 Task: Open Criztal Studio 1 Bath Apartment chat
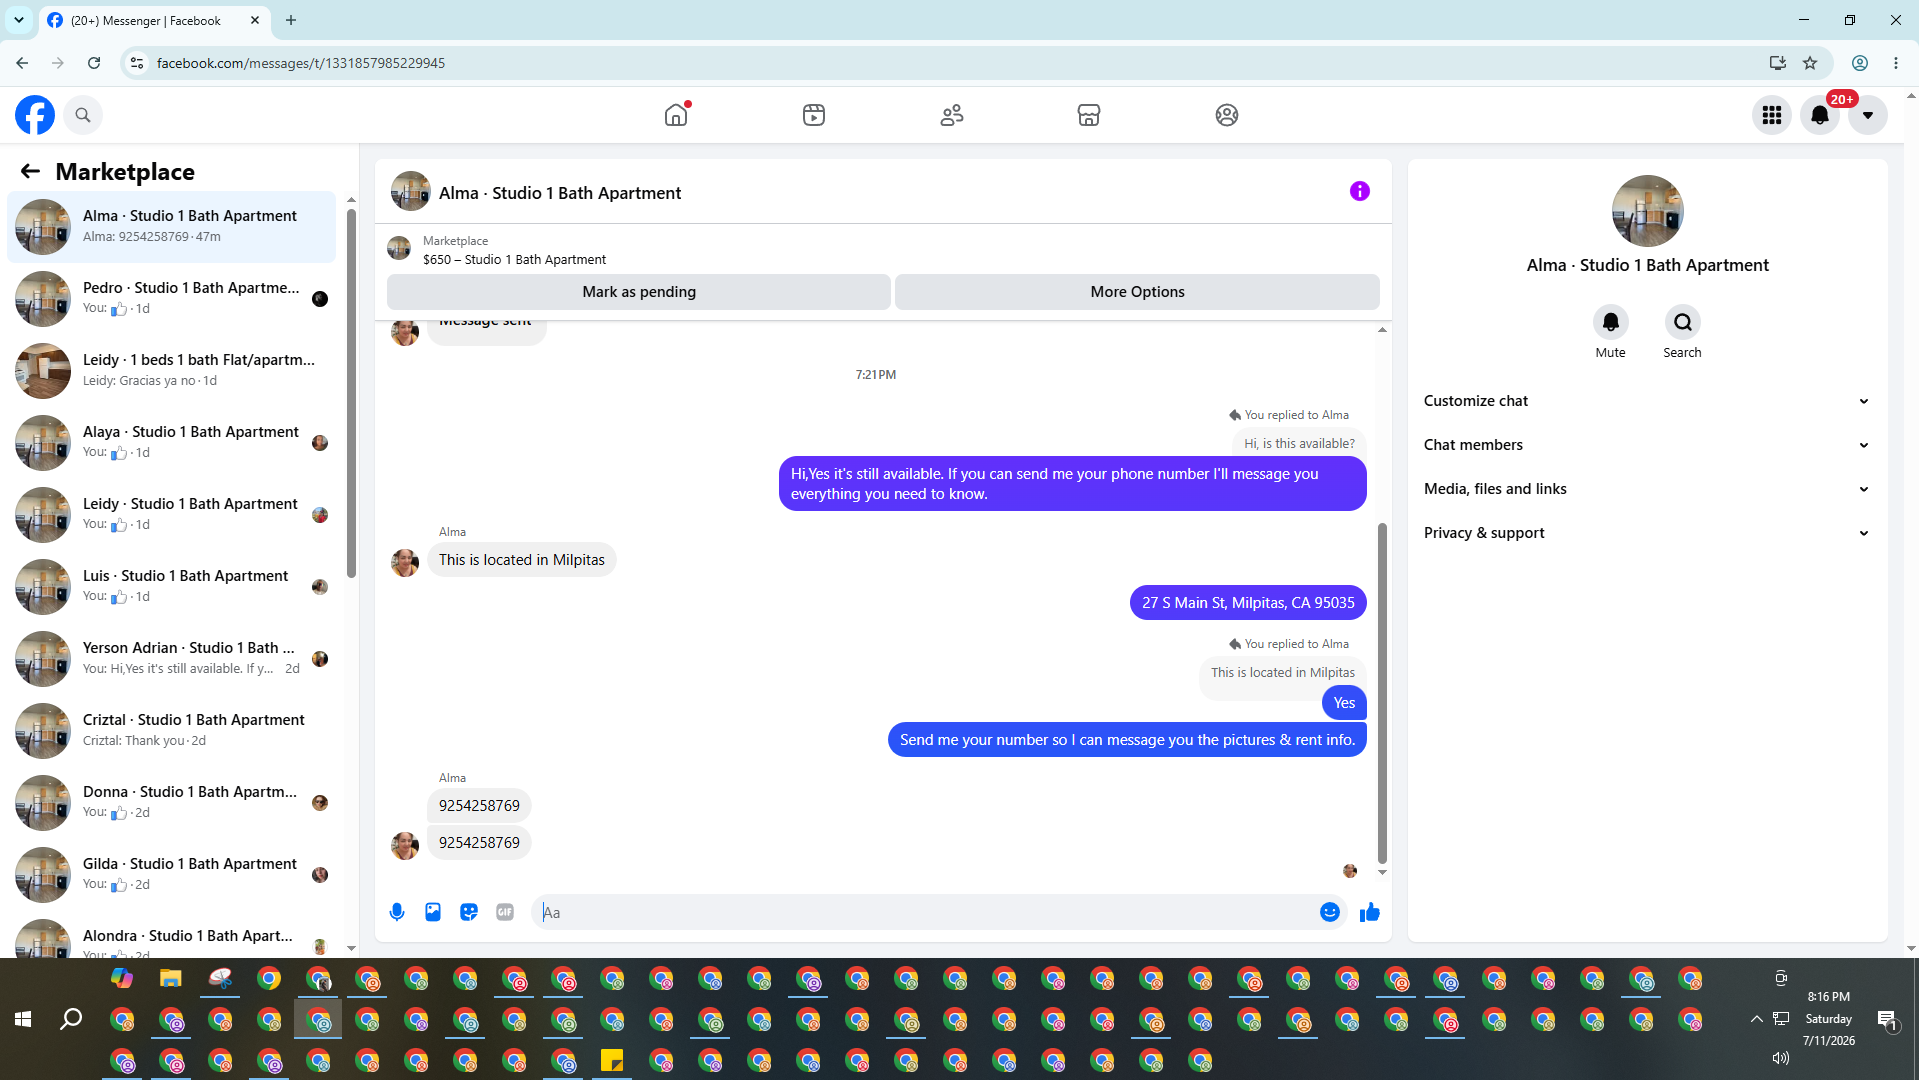[x=172, y=731]
